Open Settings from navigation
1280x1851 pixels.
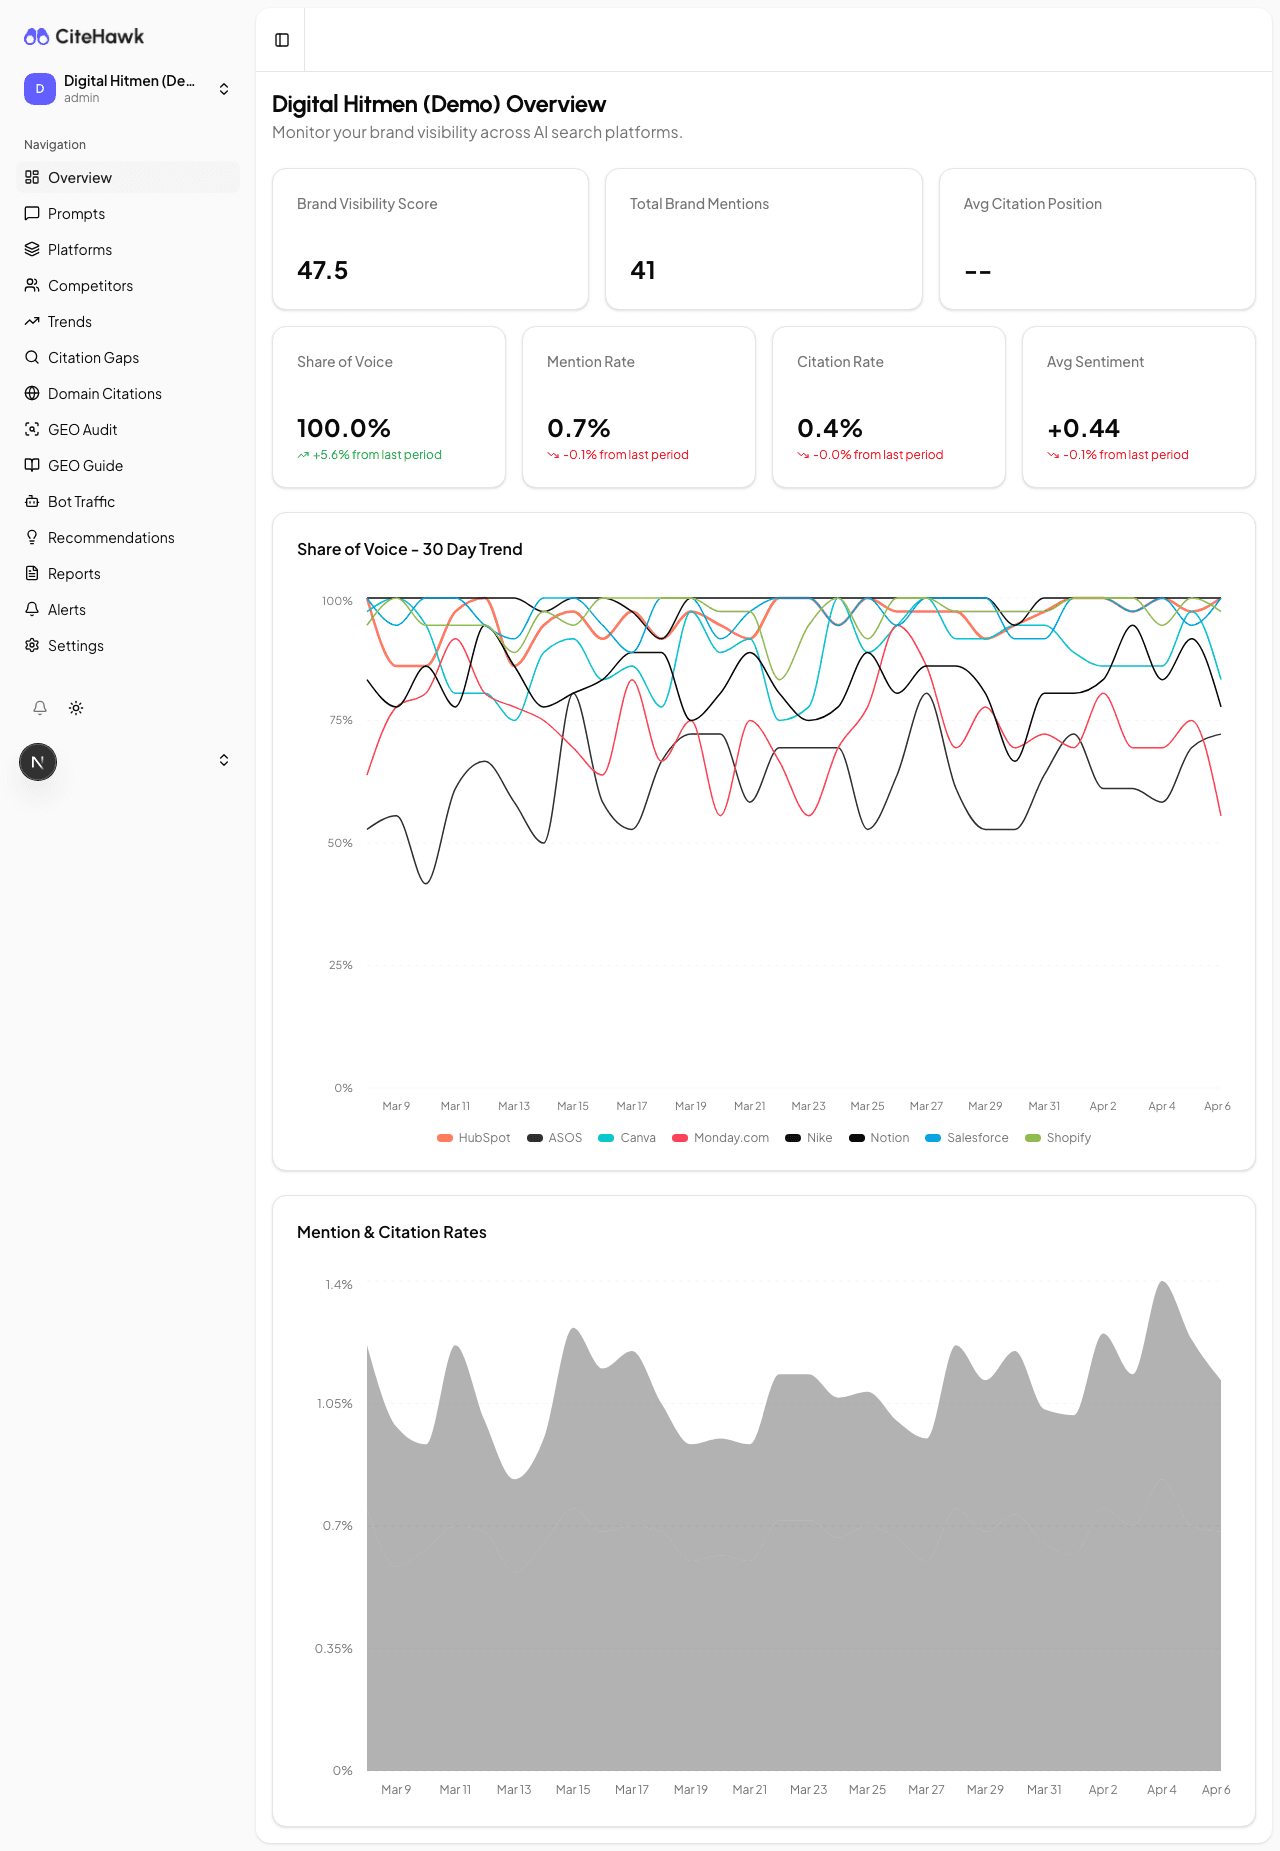point(128,645)
